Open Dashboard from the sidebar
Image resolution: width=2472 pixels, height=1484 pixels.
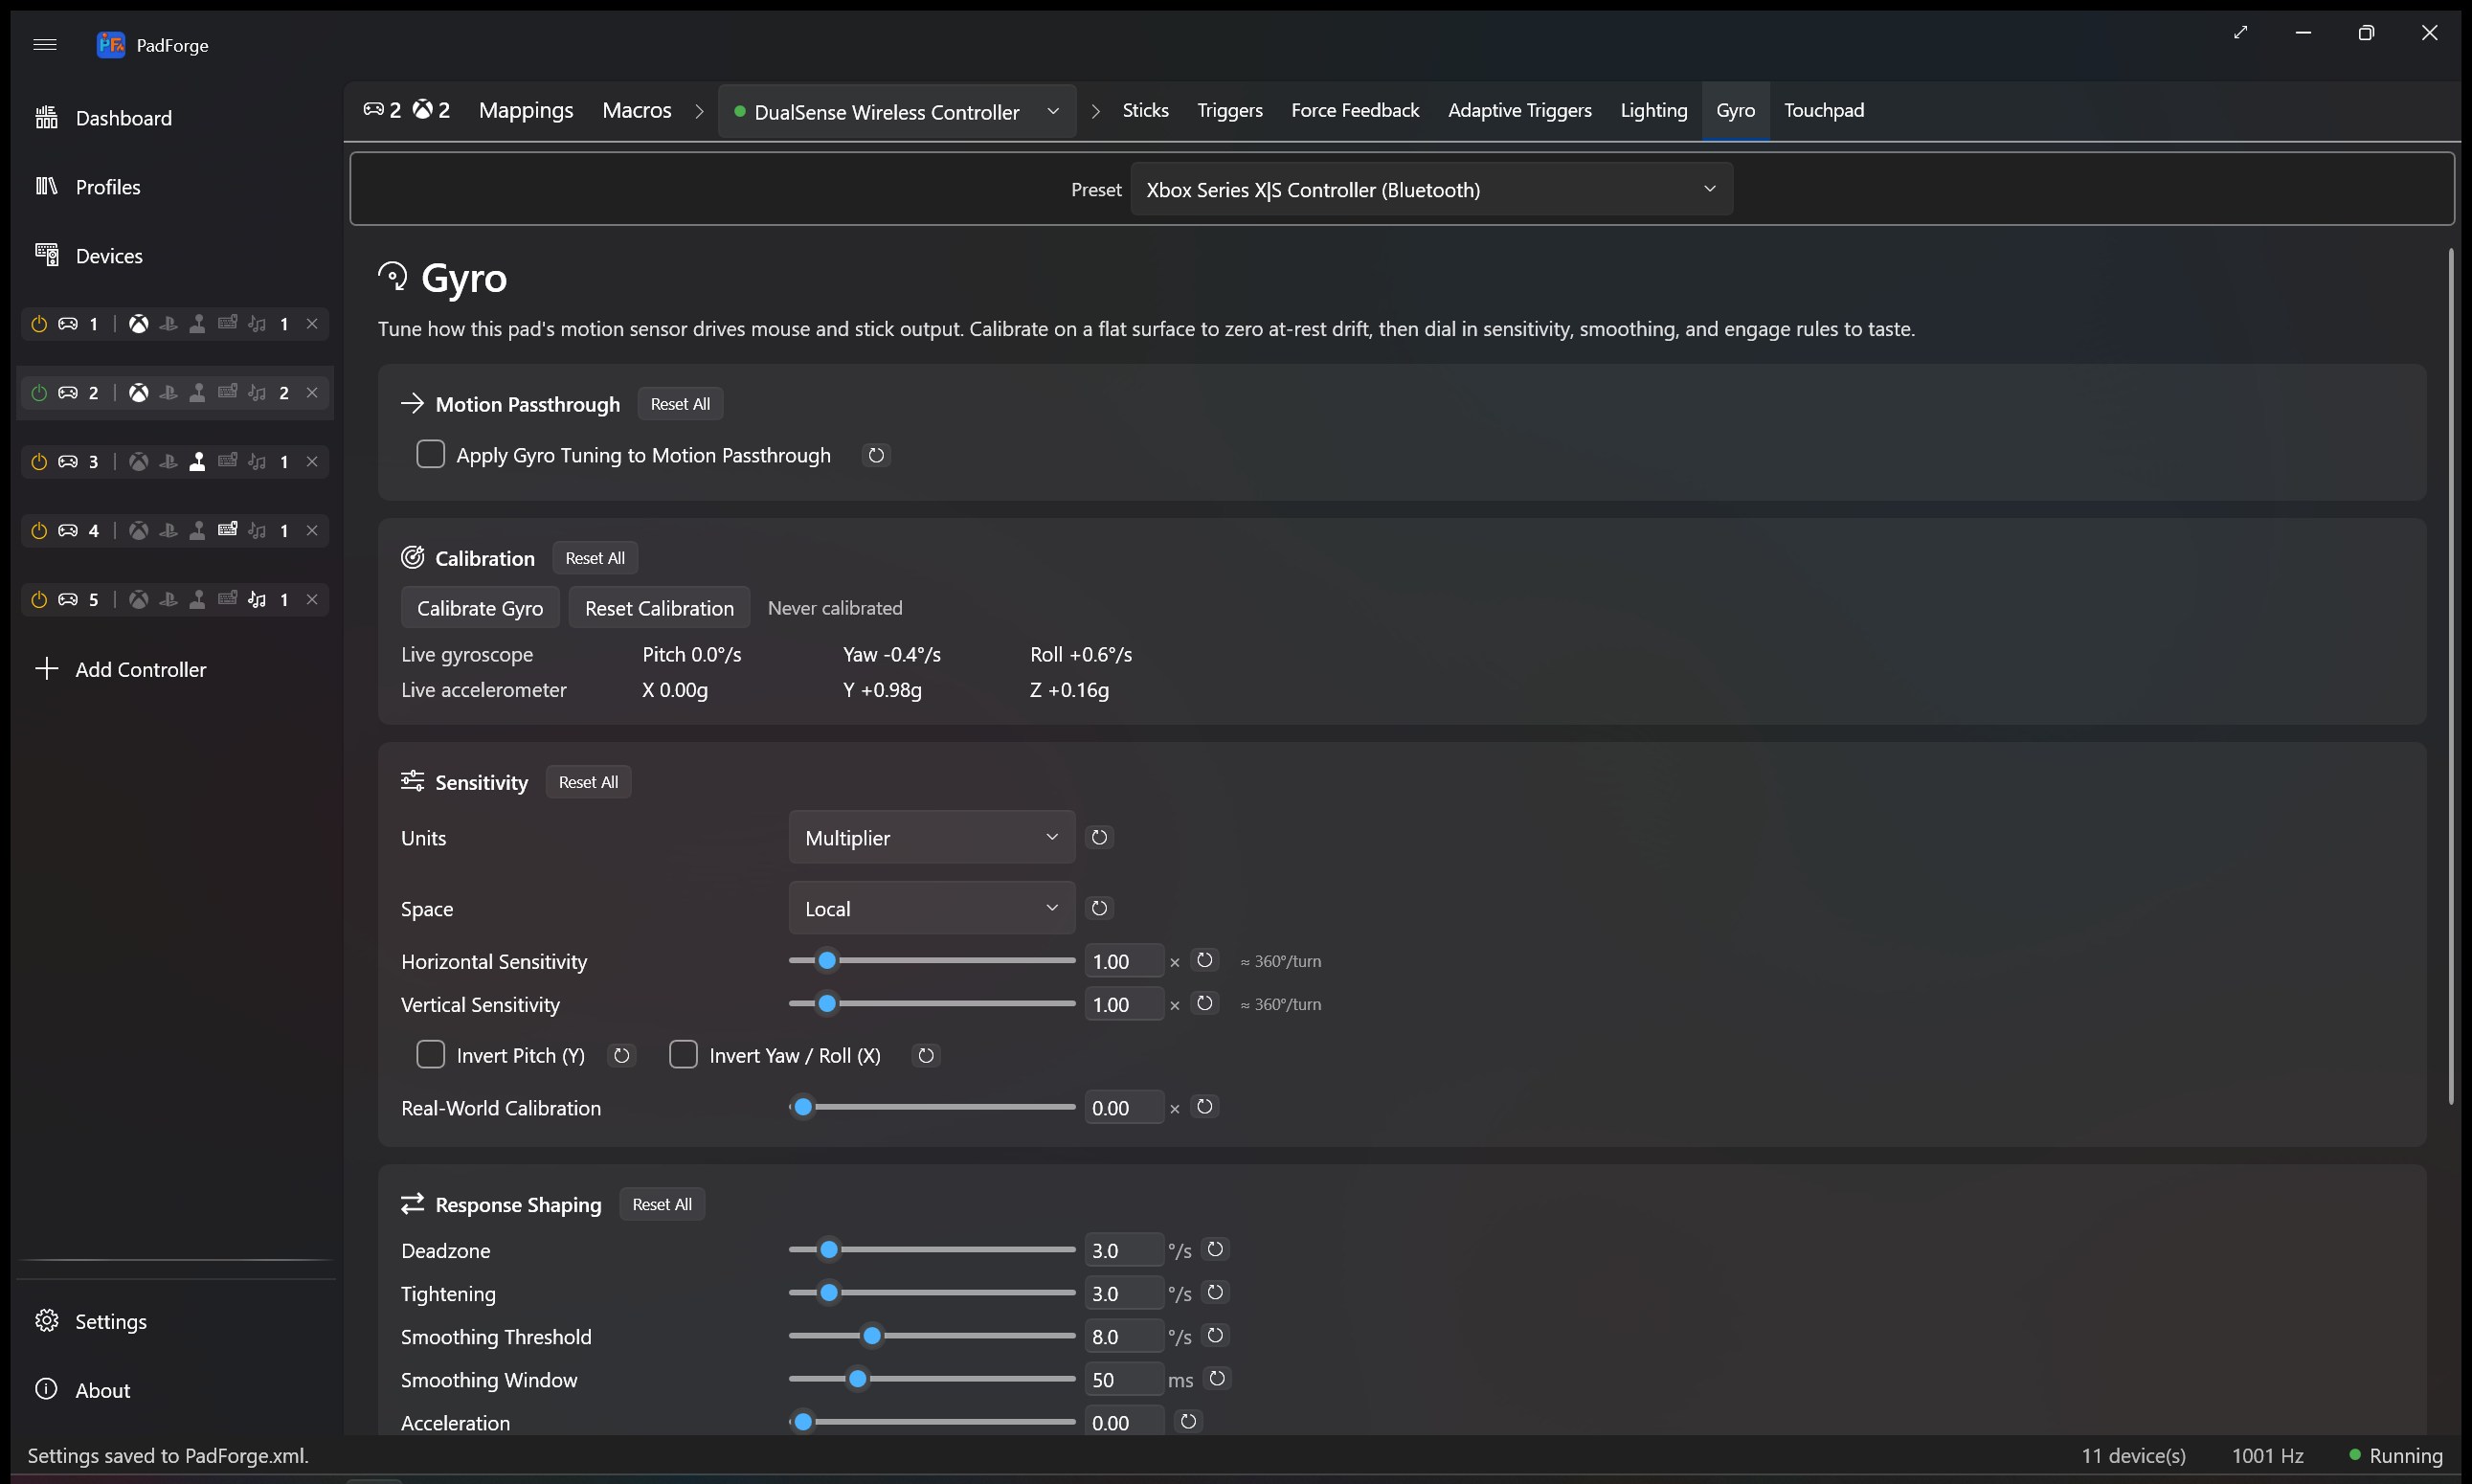click(176, 118)
